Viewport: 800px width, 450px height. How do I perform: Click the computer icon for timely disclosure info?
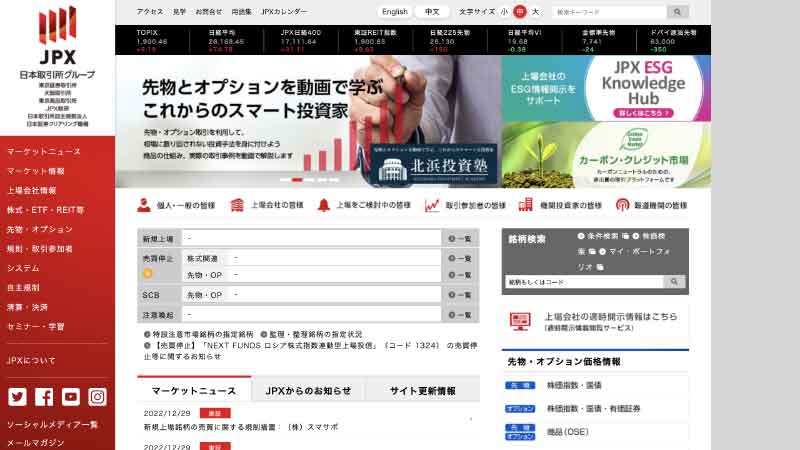(520, 321)
